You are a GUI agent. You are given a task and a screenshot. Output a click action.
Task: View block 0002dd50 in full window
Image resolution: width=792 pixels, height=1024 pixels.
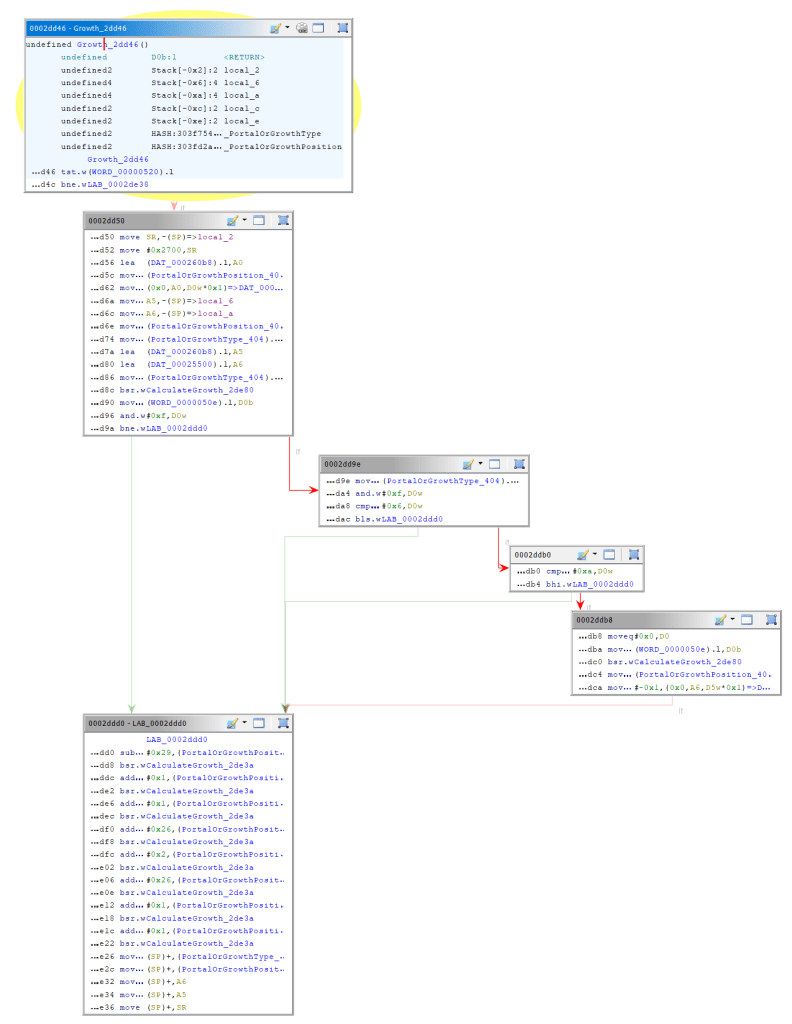point(258,220)
